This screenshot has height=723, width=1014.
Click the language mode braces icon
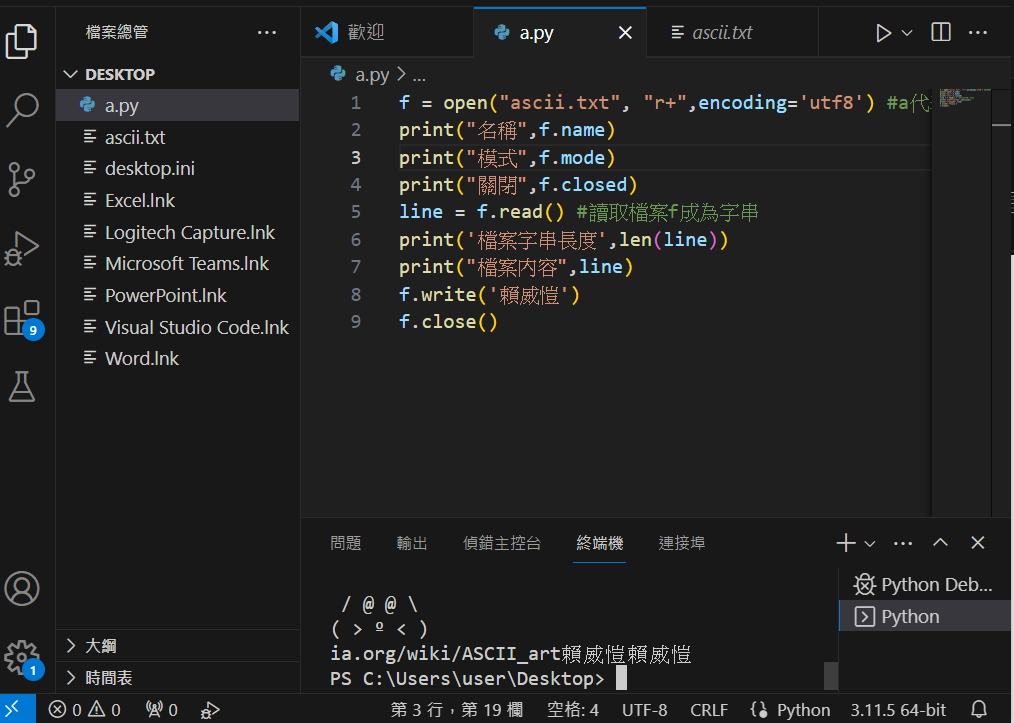pyautogui.click(x=759, y=709)
